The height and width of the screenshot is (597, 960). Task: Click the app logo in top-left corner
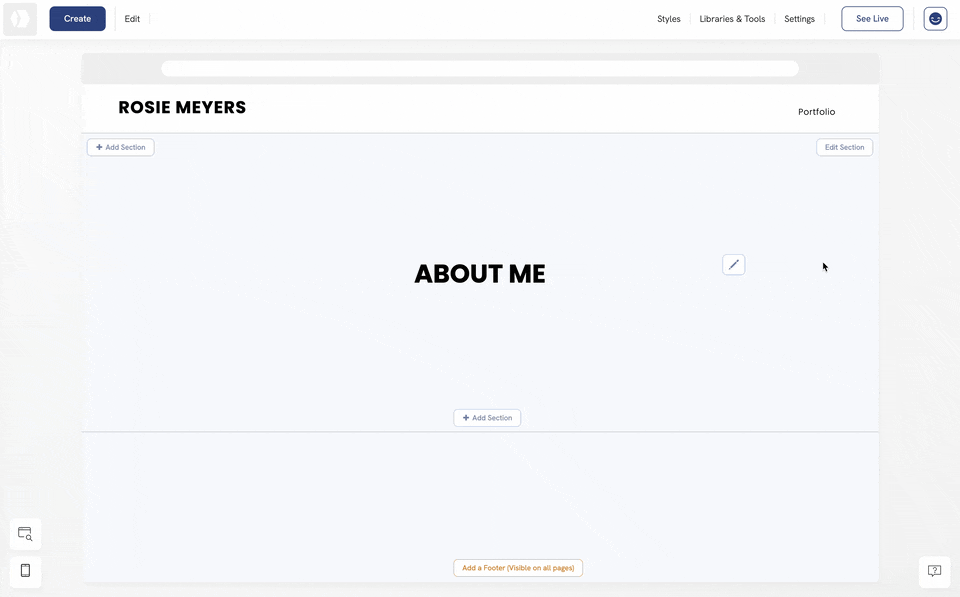point(20,19)
